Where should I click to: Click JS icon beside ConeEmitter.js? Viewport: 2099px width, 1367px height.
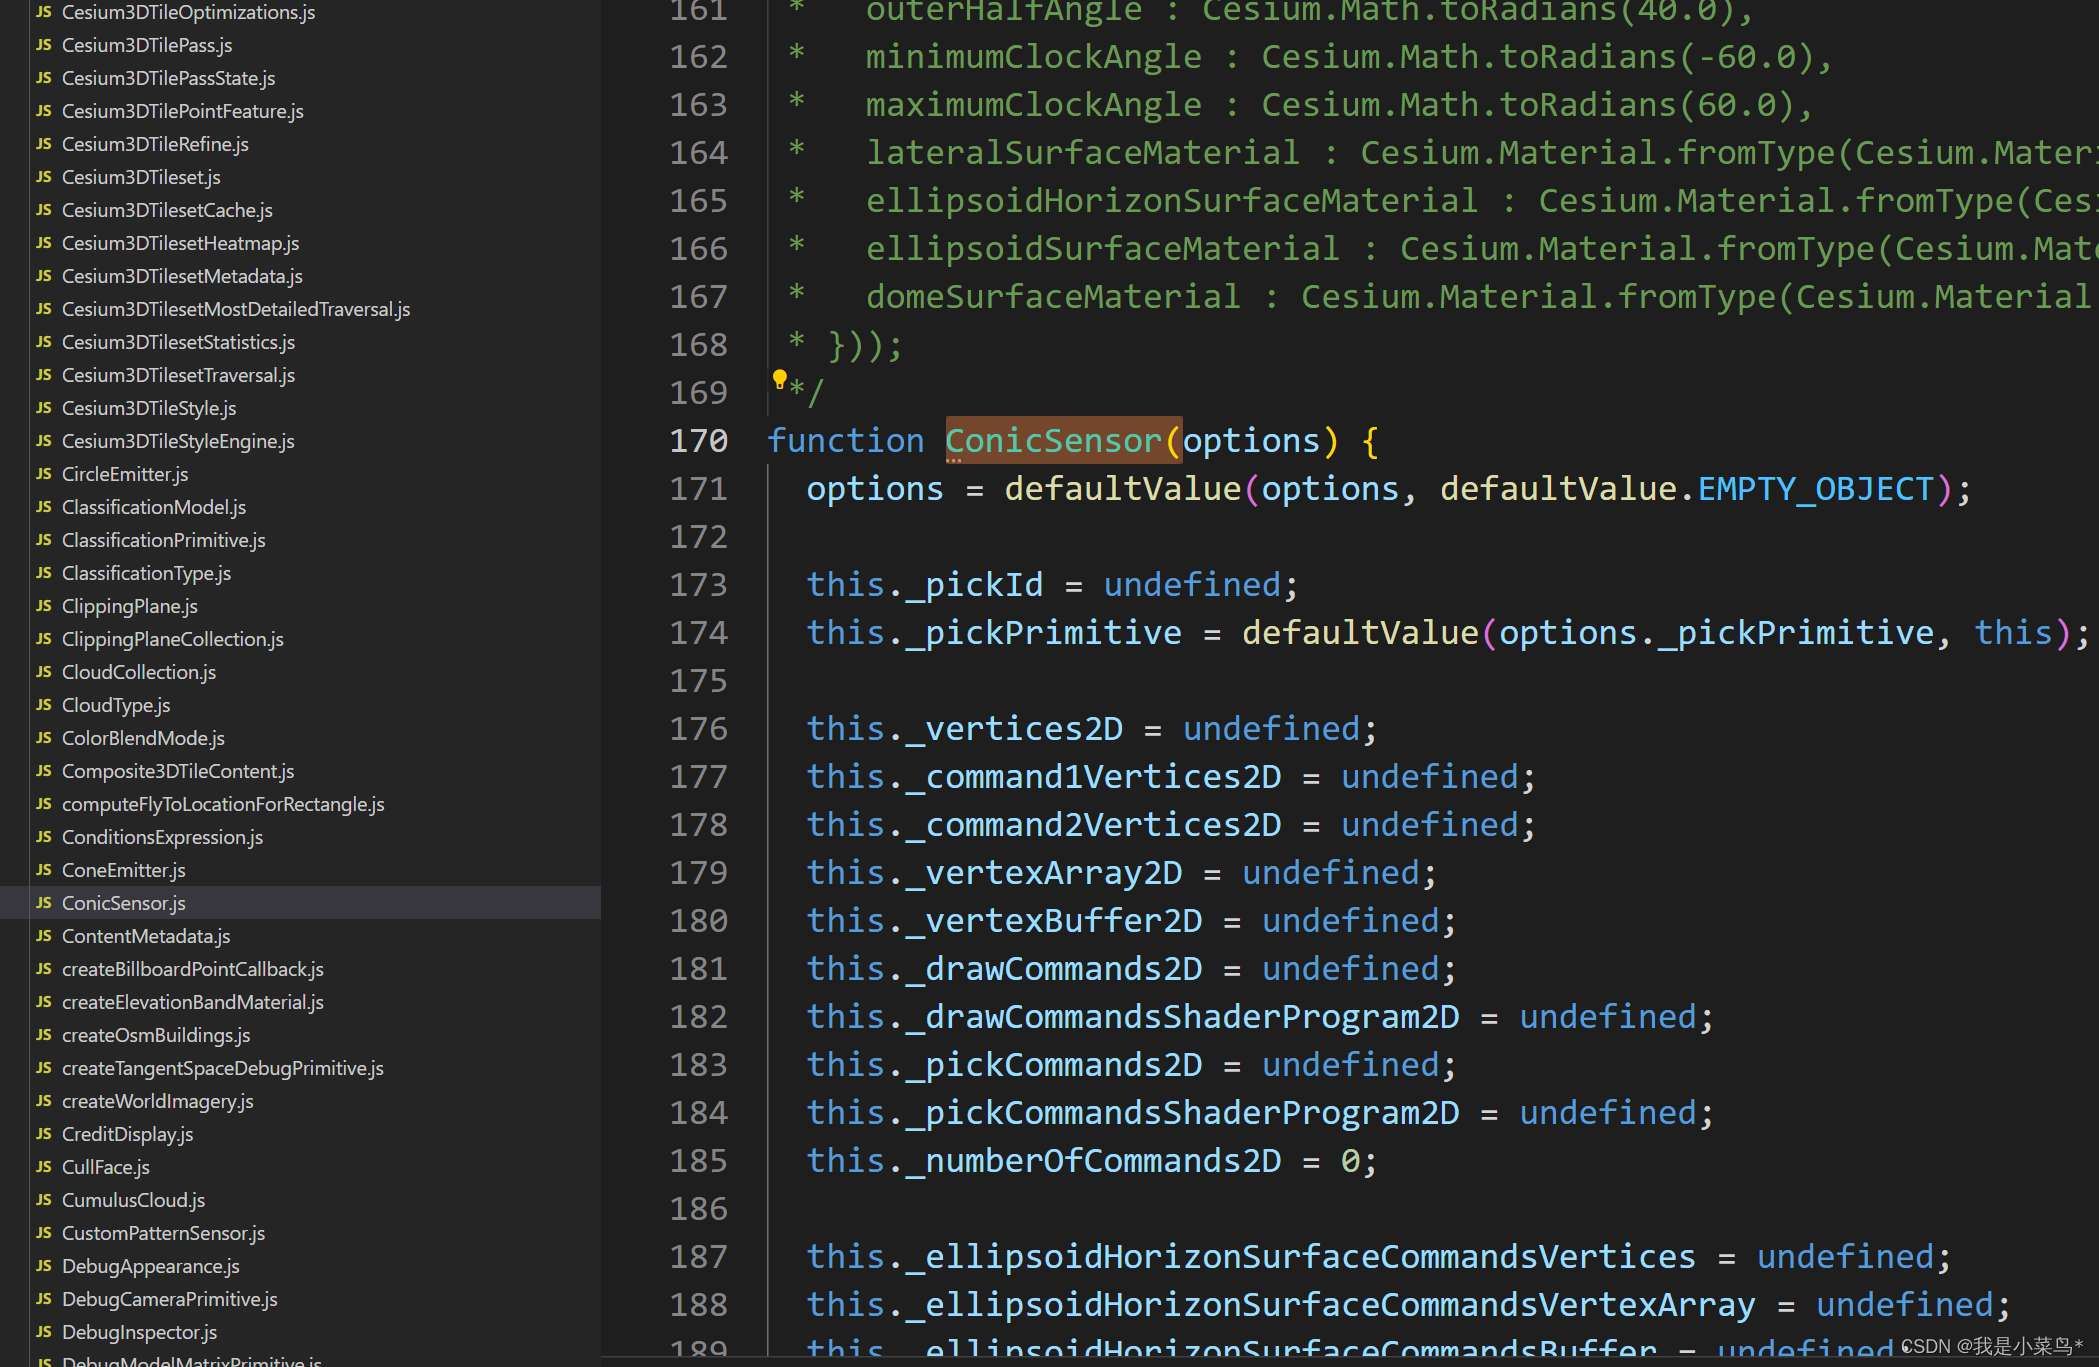44,870
